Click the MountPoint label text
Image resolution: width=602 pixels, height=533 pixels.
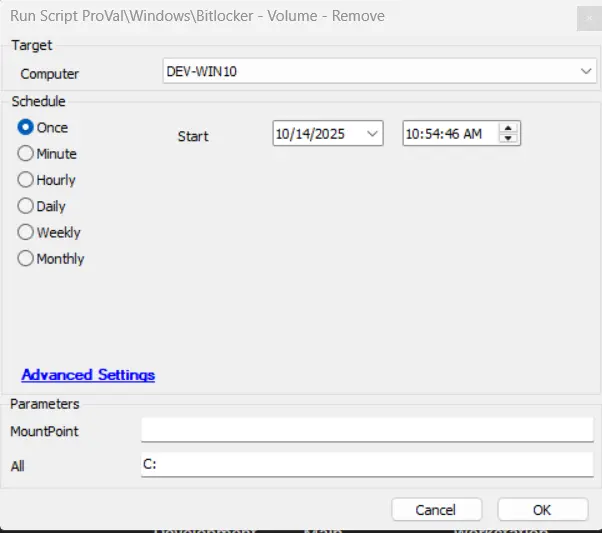coord(44,431)
